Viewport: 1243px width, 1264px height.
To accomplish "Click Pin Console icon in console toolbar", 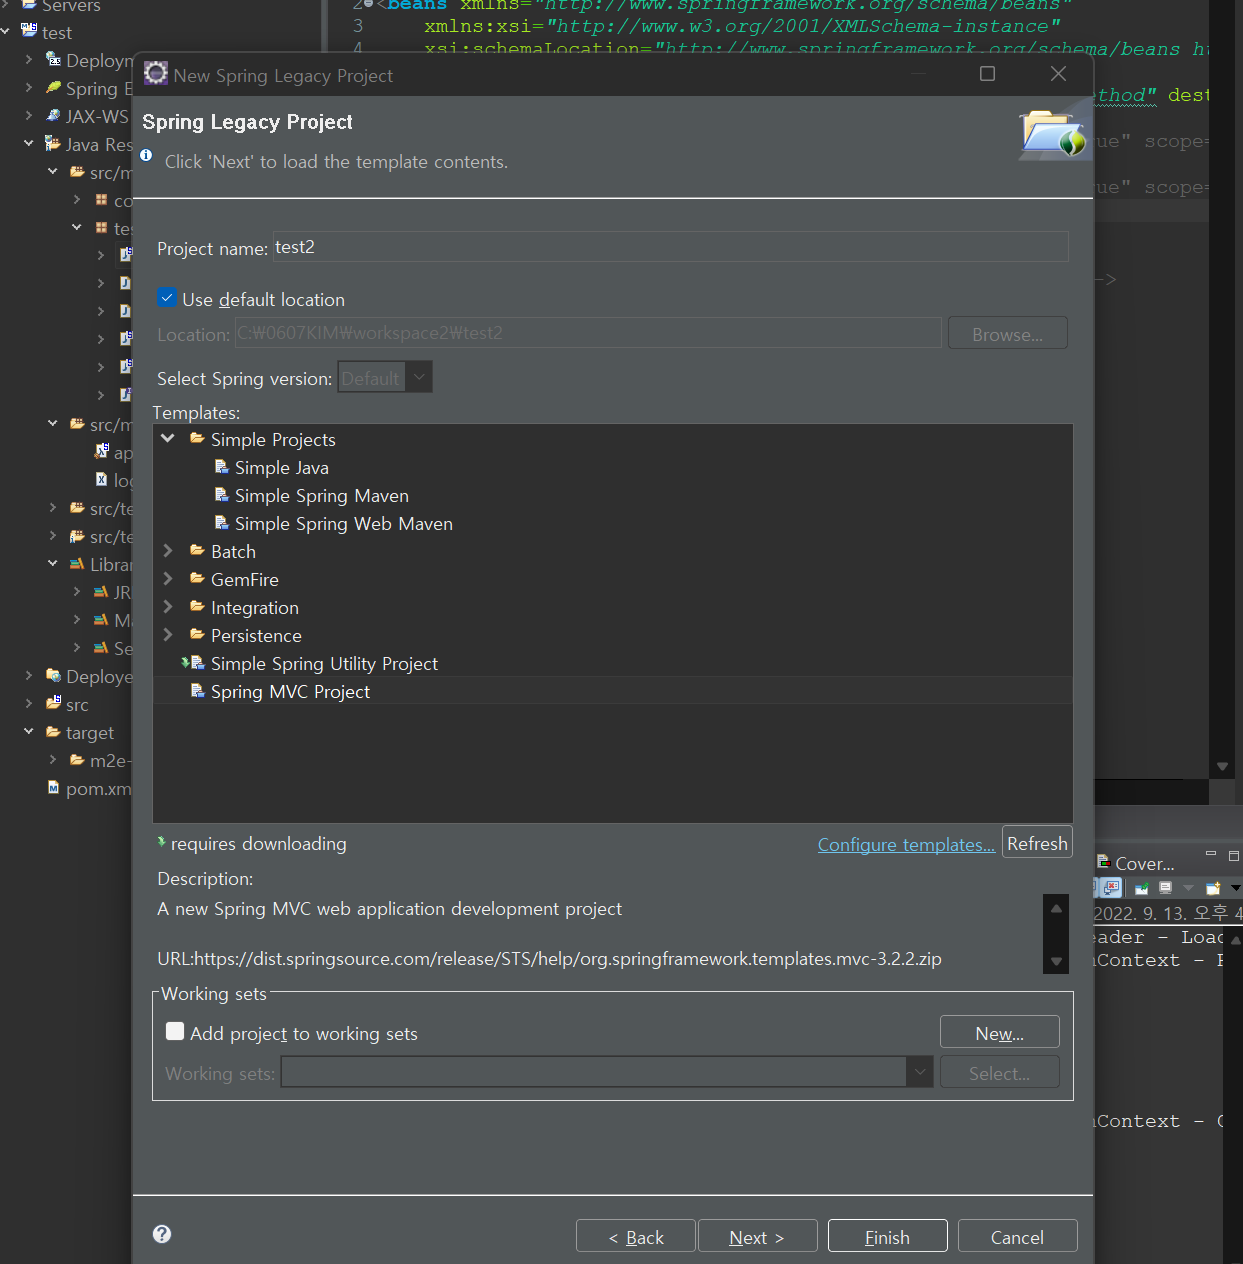I will point(1141,888).
